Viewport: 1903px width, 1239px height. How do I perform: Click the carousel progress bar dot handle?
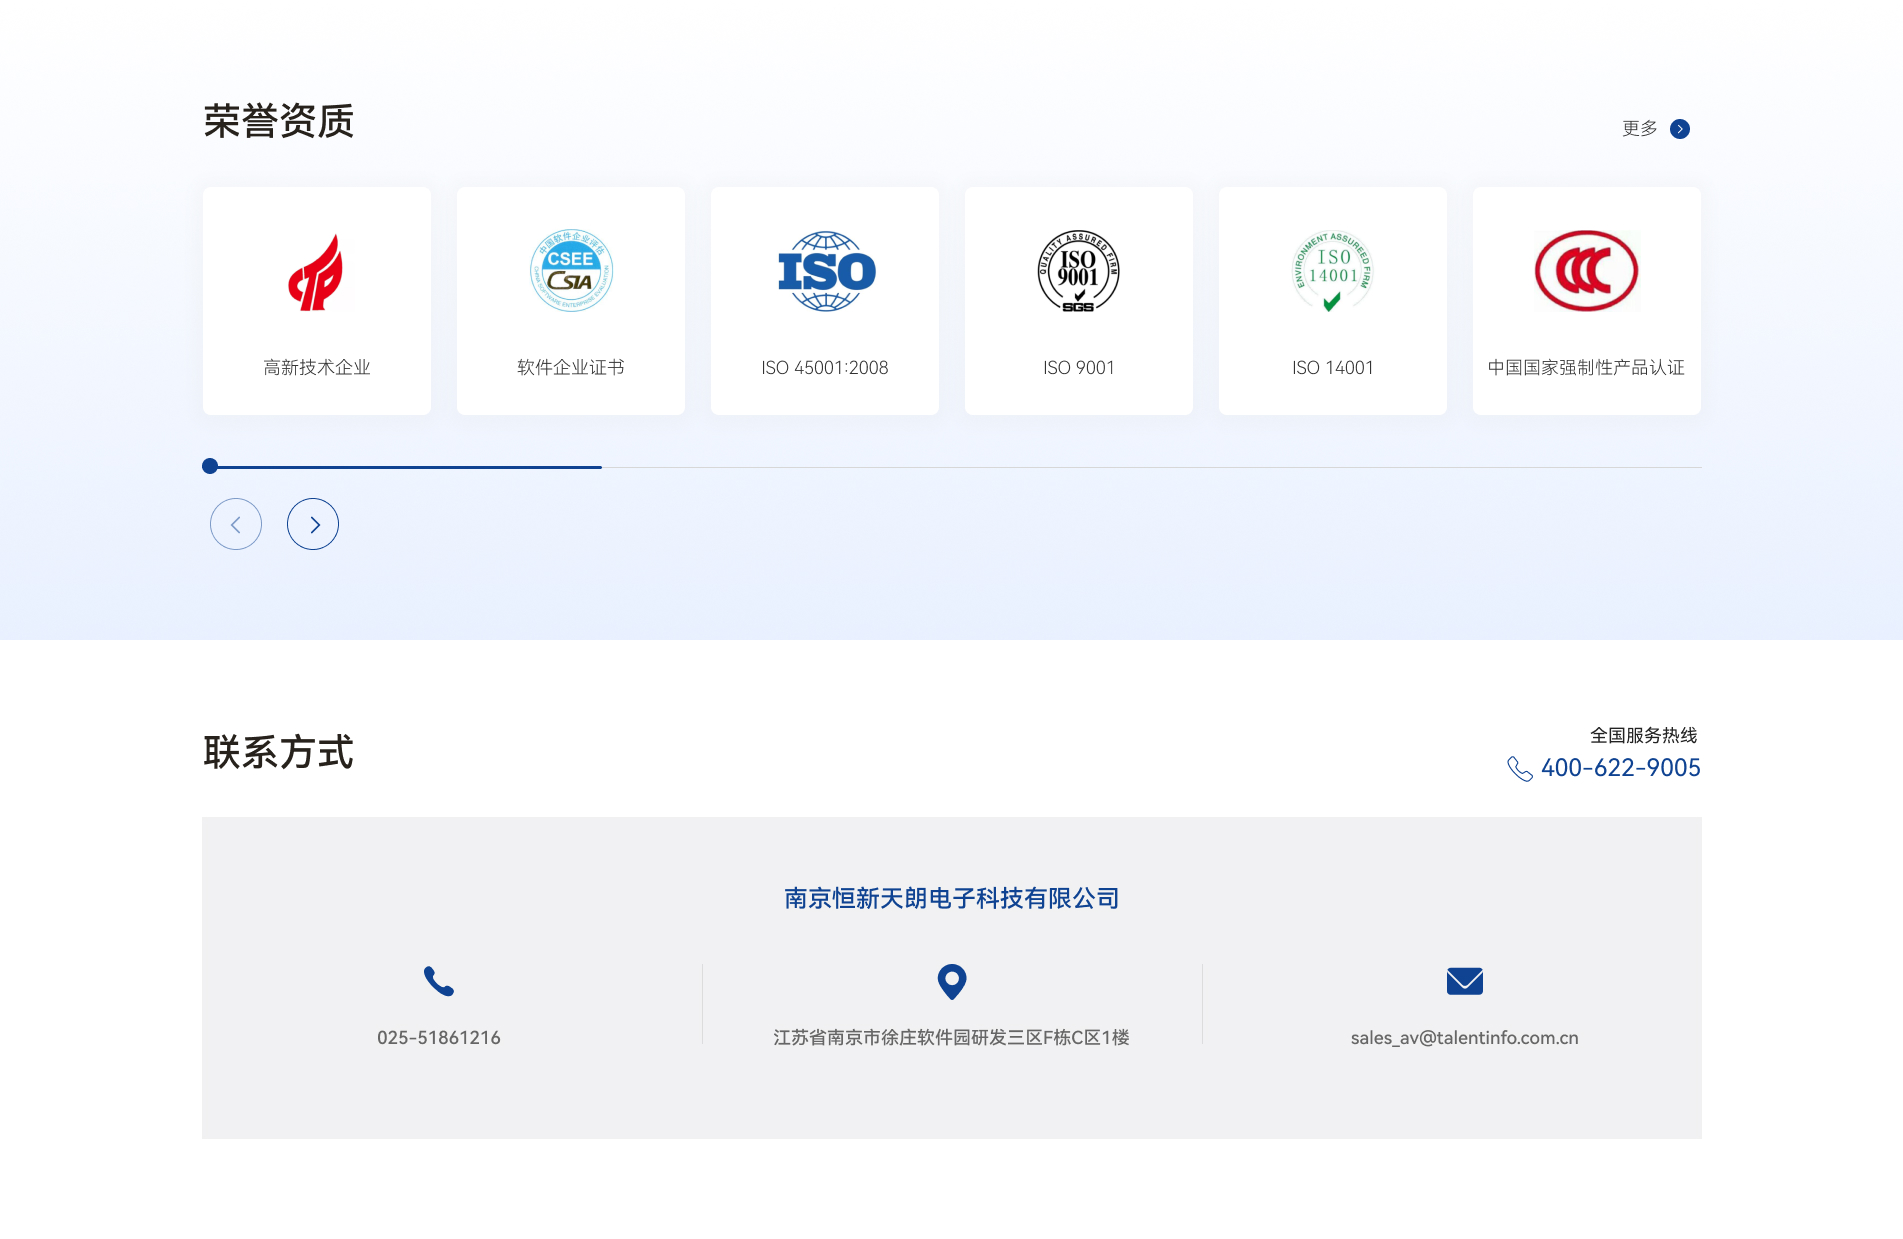tap(210, 466)
